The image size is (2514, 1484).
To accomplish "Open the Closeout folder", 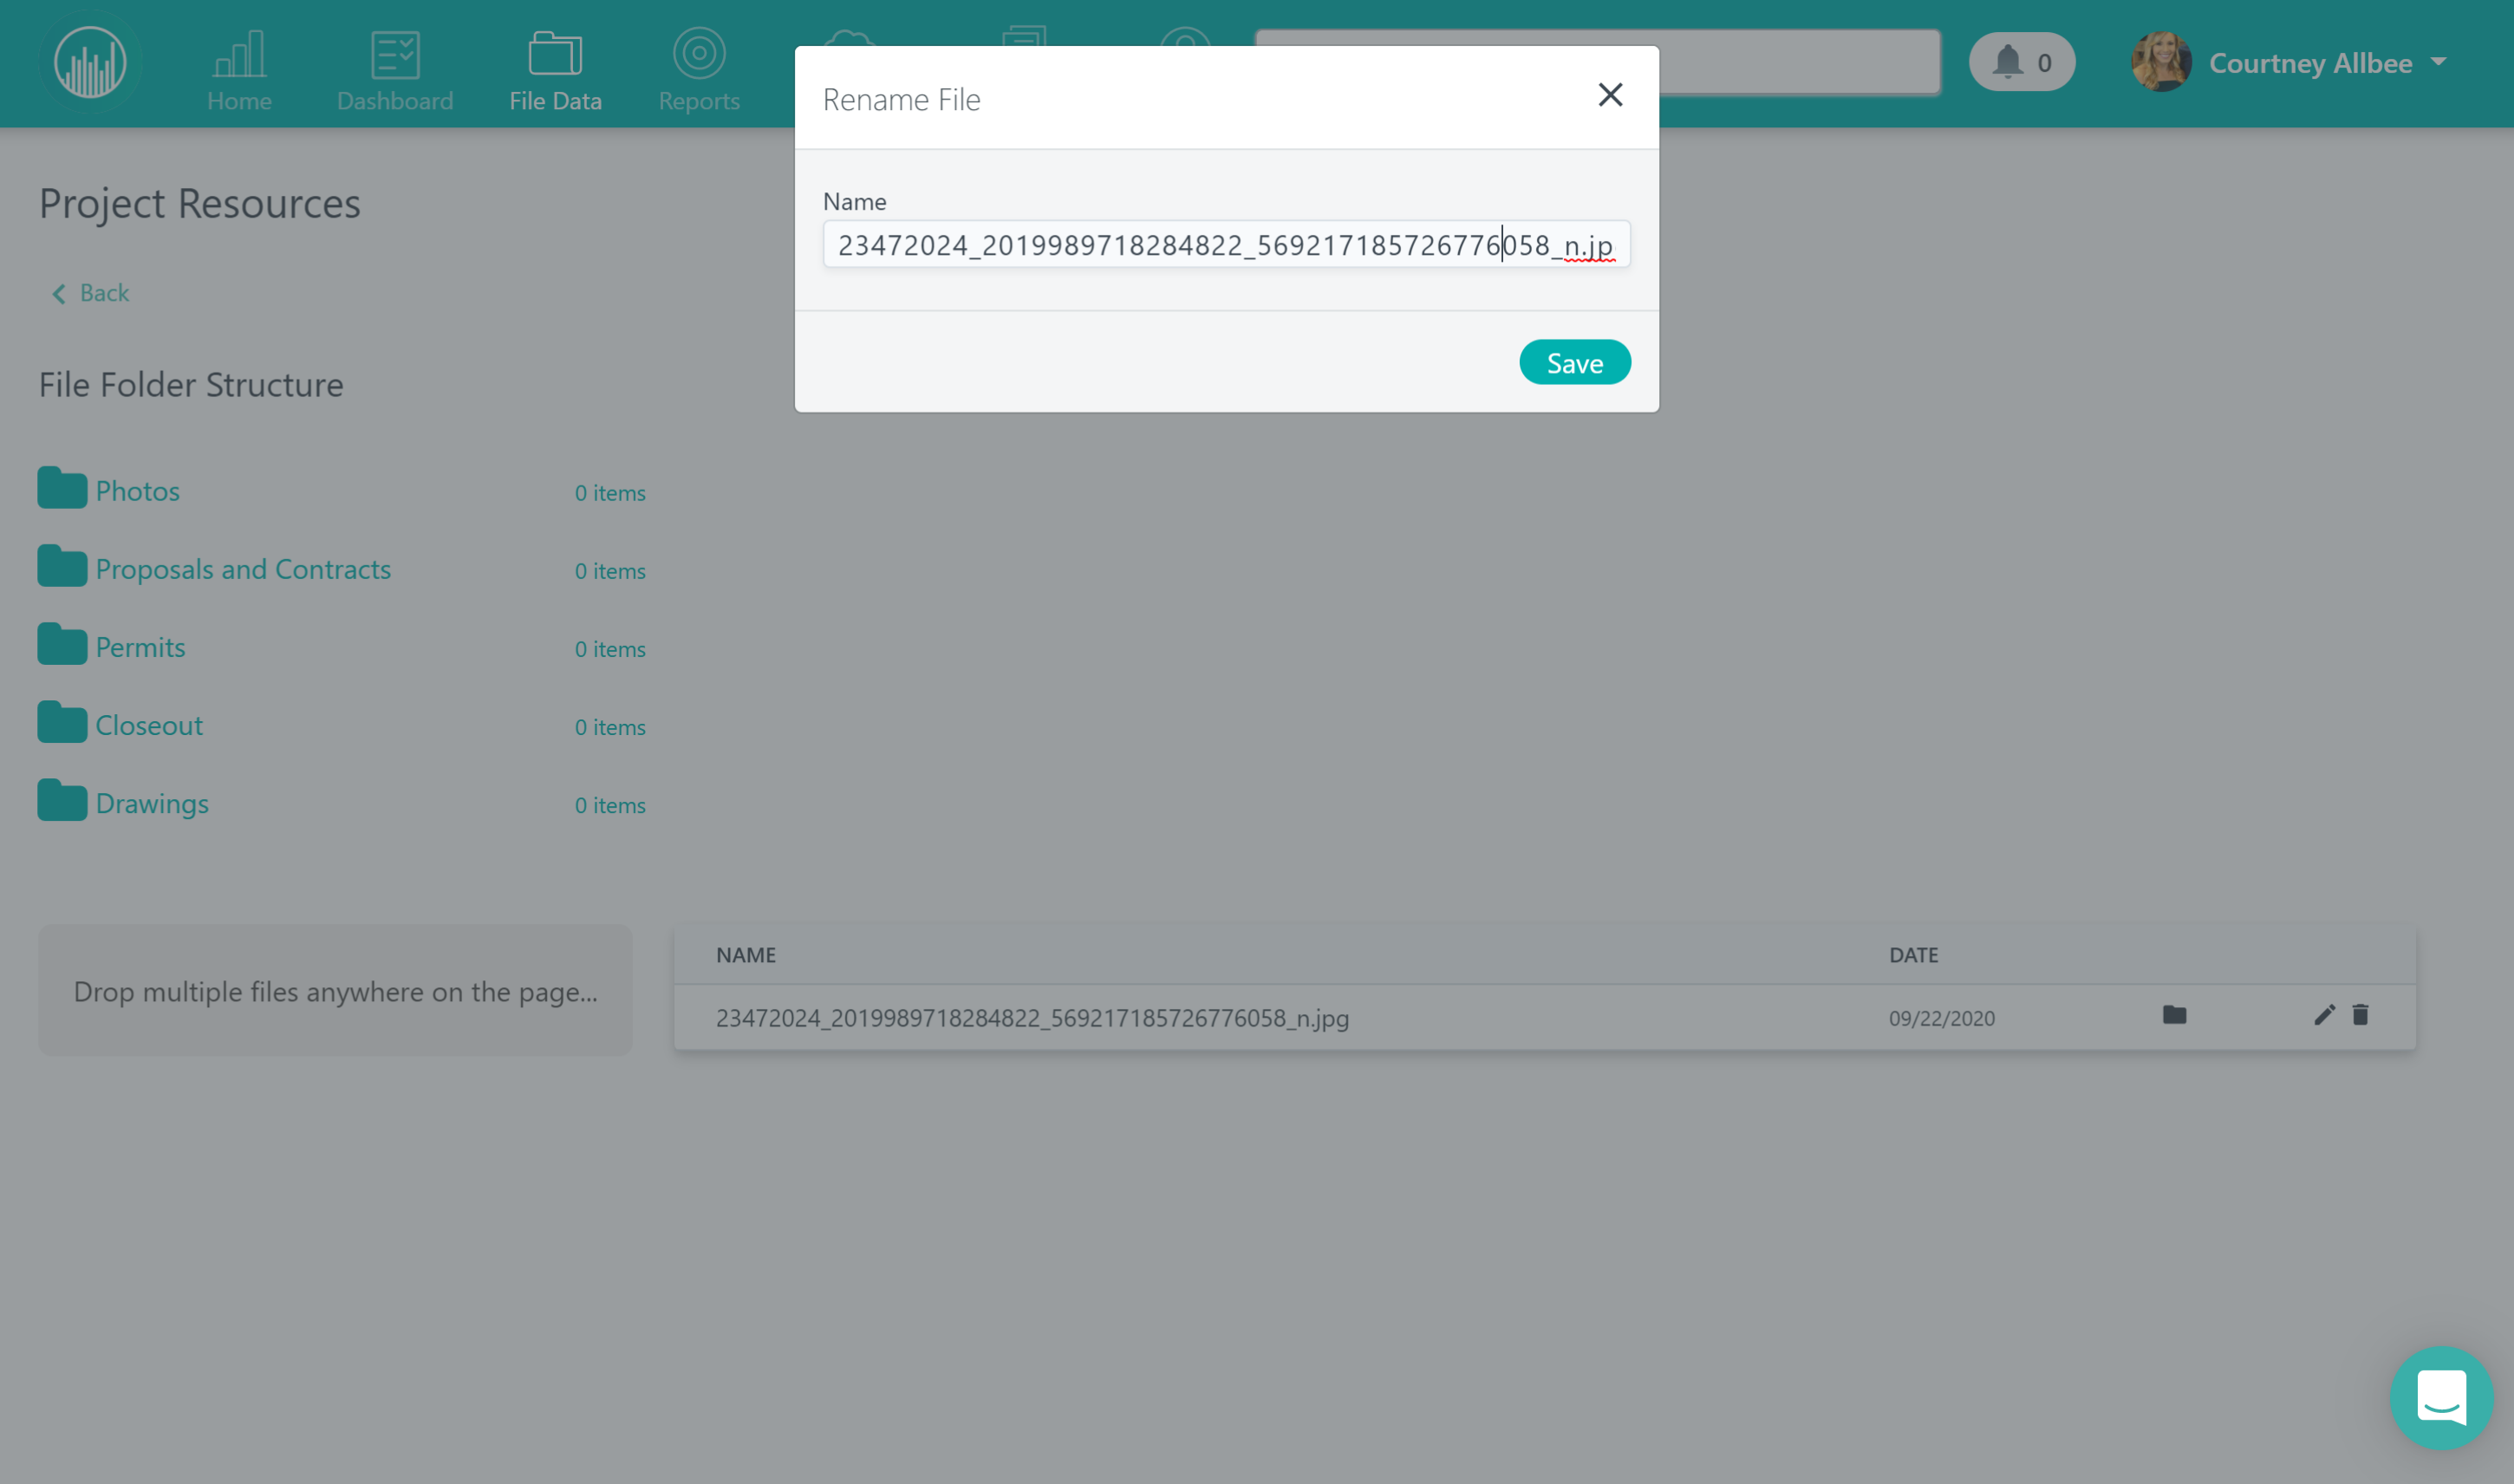I will [149, 725].
